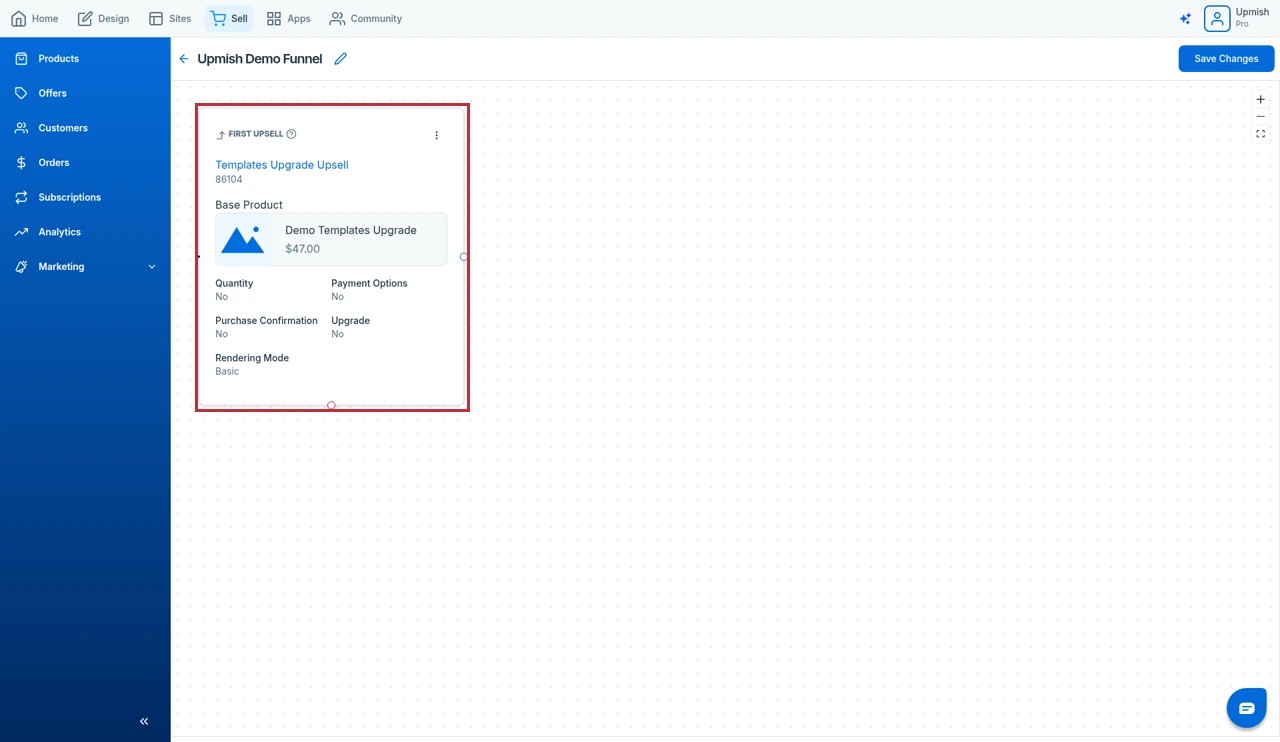
Task: Show Analytics in the sidebar
Action: (x=85, y=232)
